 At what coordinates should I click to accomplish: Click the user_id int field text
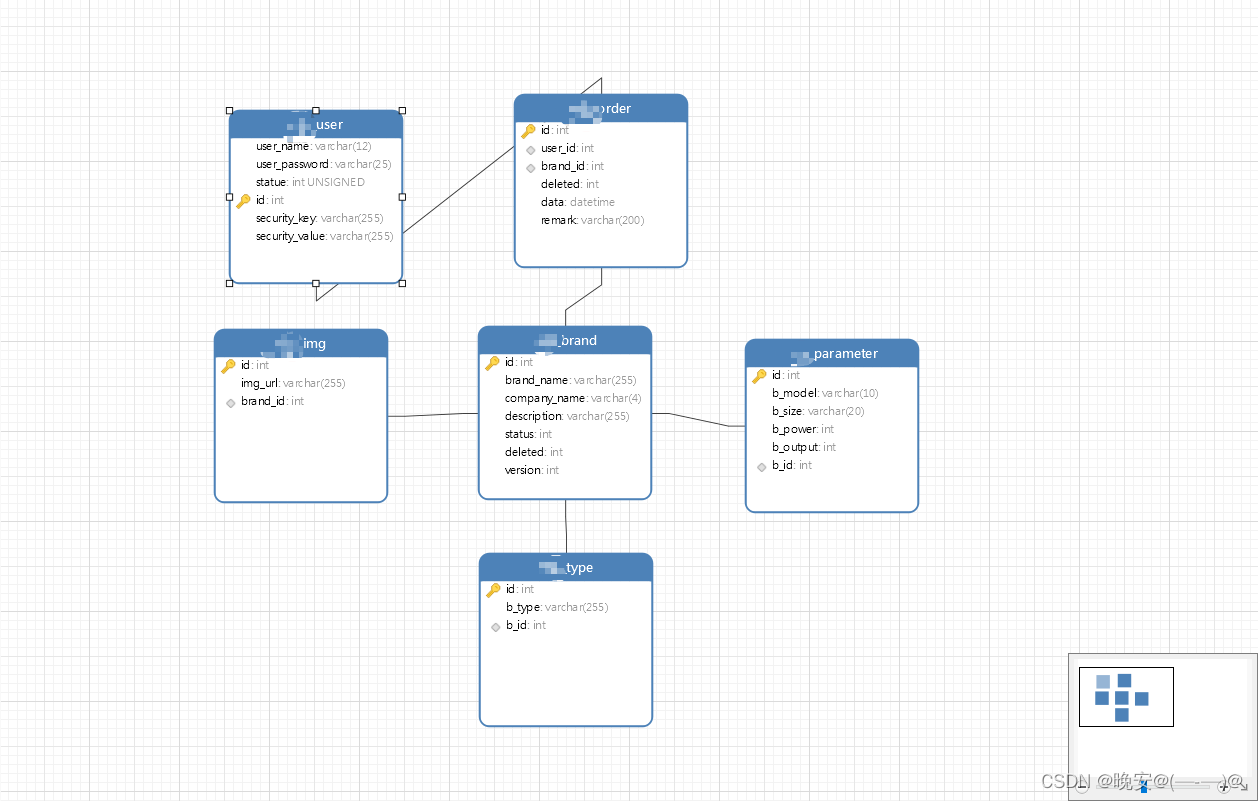pyautogui.click(x=568, y=149)
